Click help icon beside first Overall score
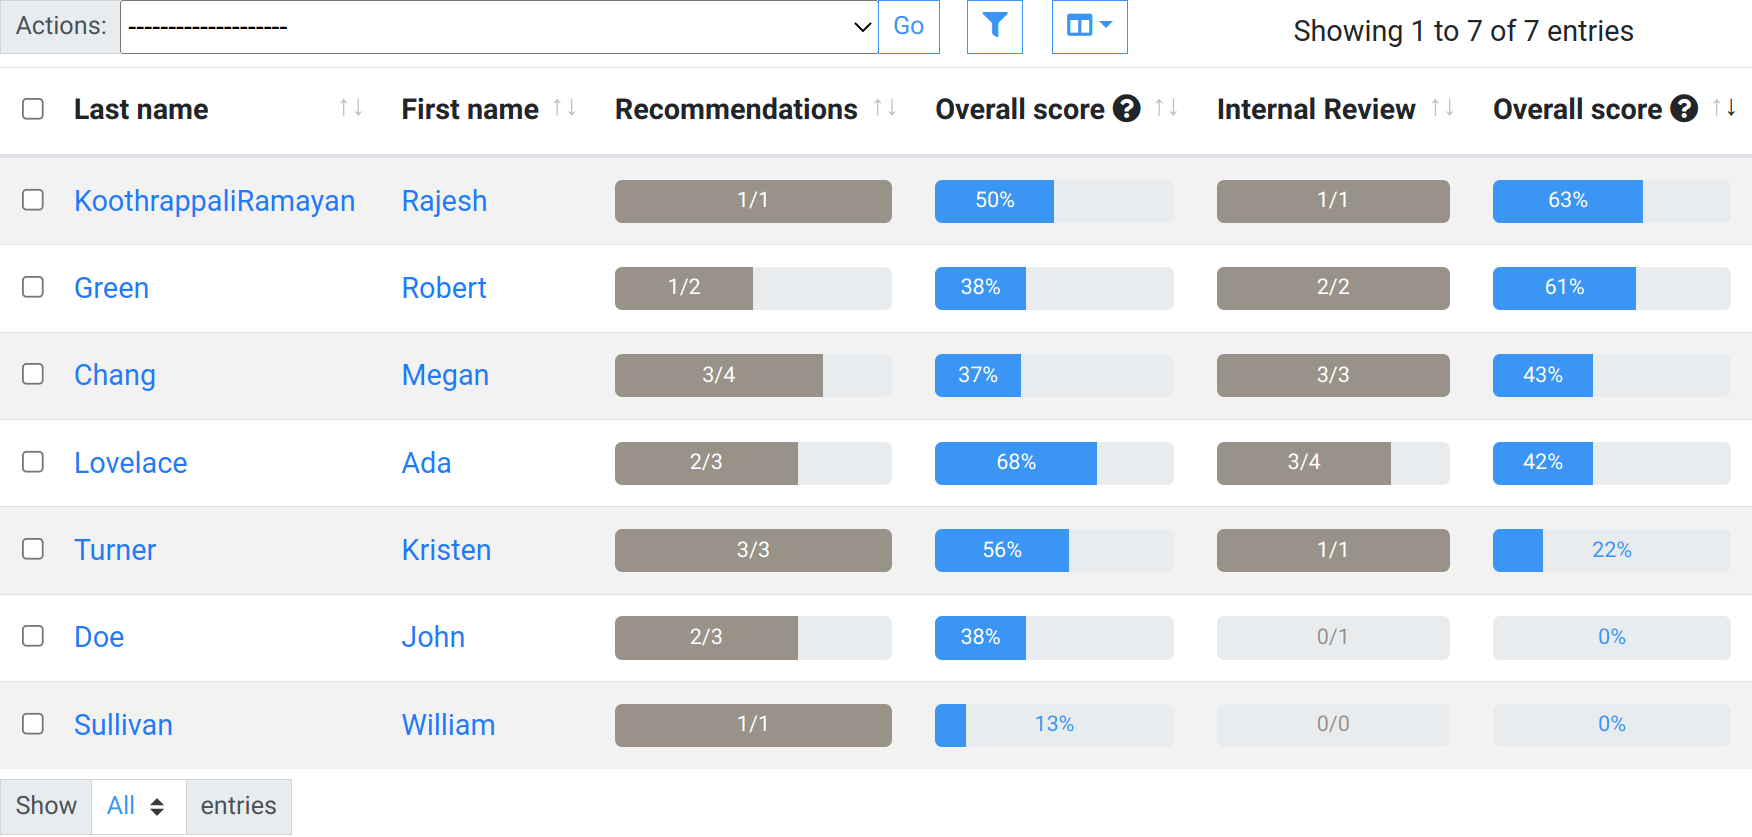The width and height of the screenshot is (1752, 837). point(1127,108)
